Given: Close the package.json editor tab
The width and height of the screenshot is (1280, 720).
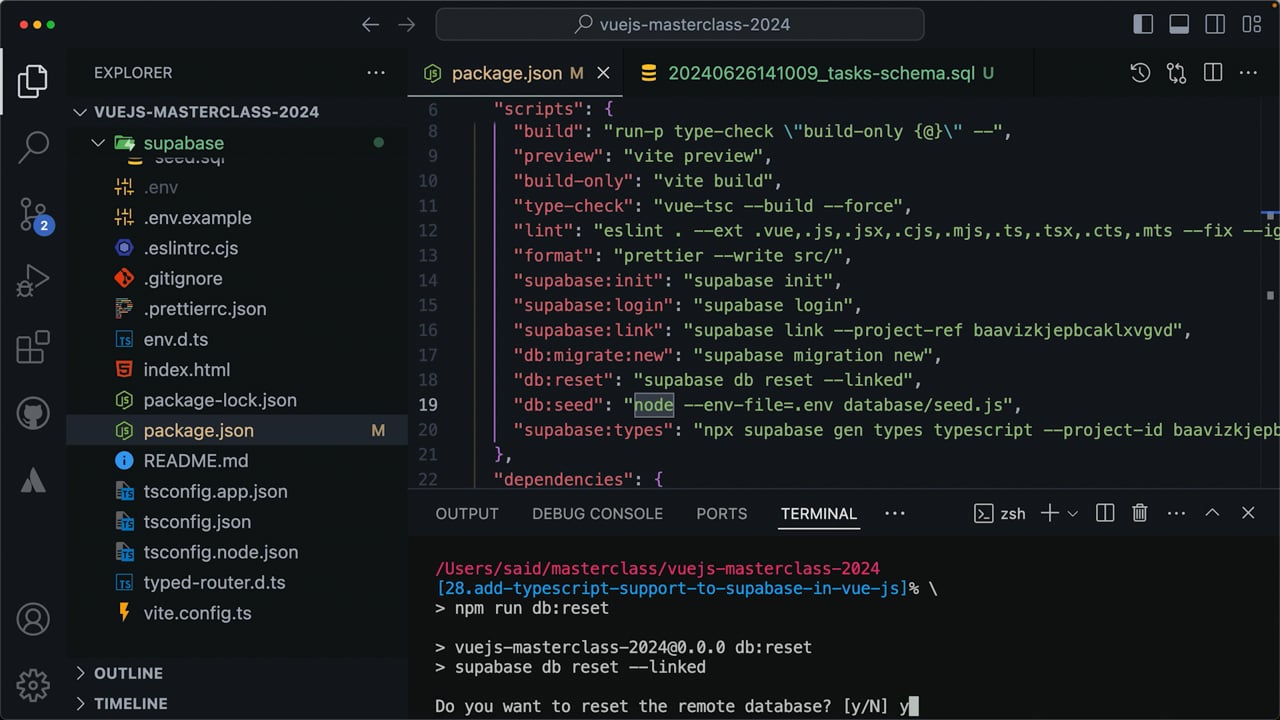Looking at the screenshot, I should [603, 73].
